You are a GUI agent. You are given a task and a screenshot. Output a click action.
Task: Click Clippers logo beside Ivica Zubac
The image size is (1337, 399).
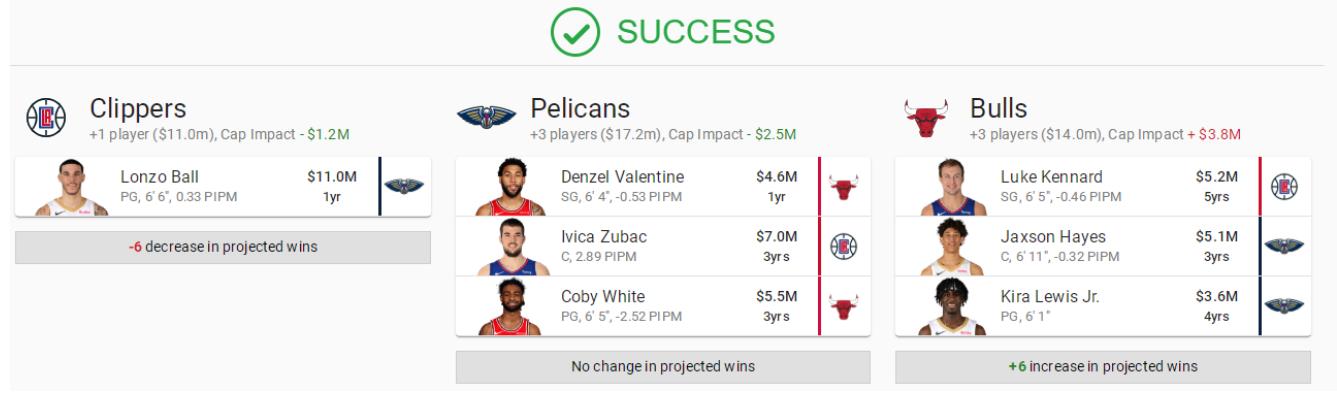click(x=846, y=246)
